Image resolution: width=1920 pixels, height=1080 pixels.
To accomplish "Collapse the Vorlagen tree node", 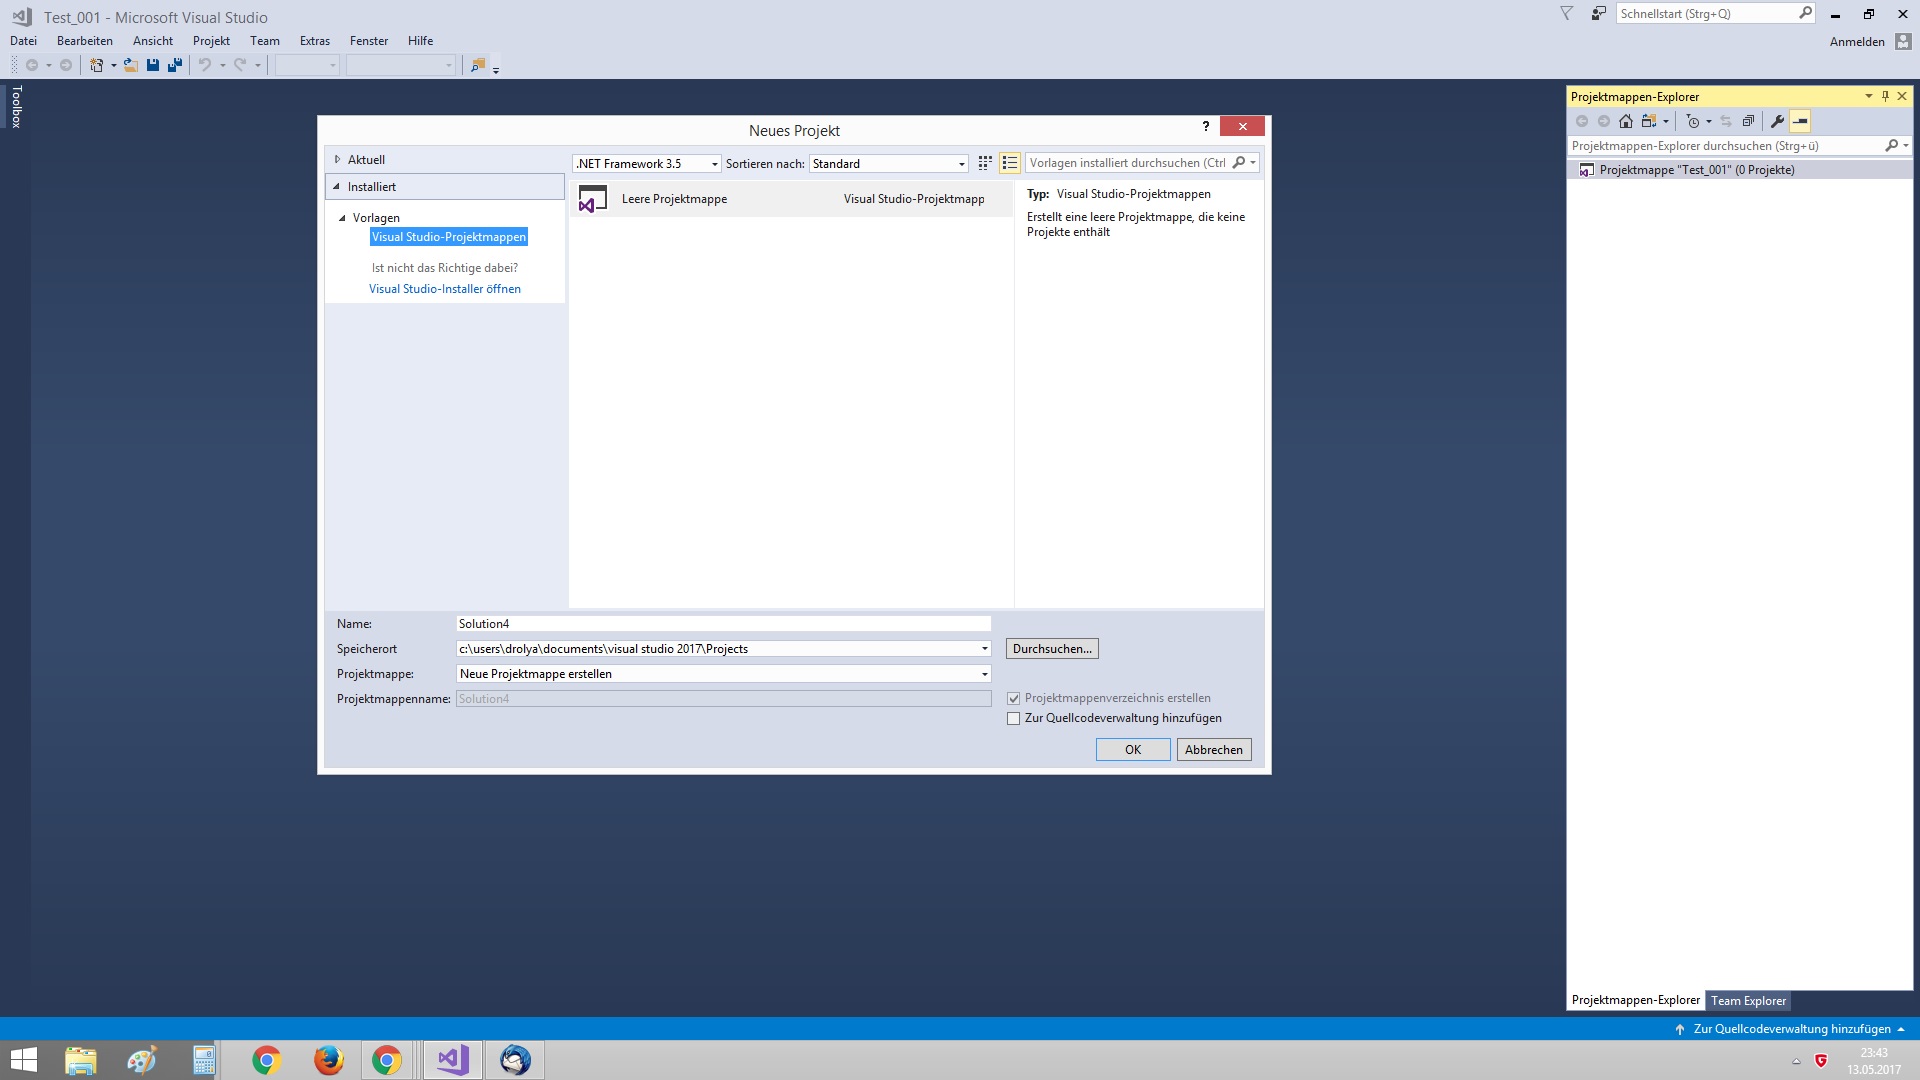I will pyautogui.click(x=342, y=218).
